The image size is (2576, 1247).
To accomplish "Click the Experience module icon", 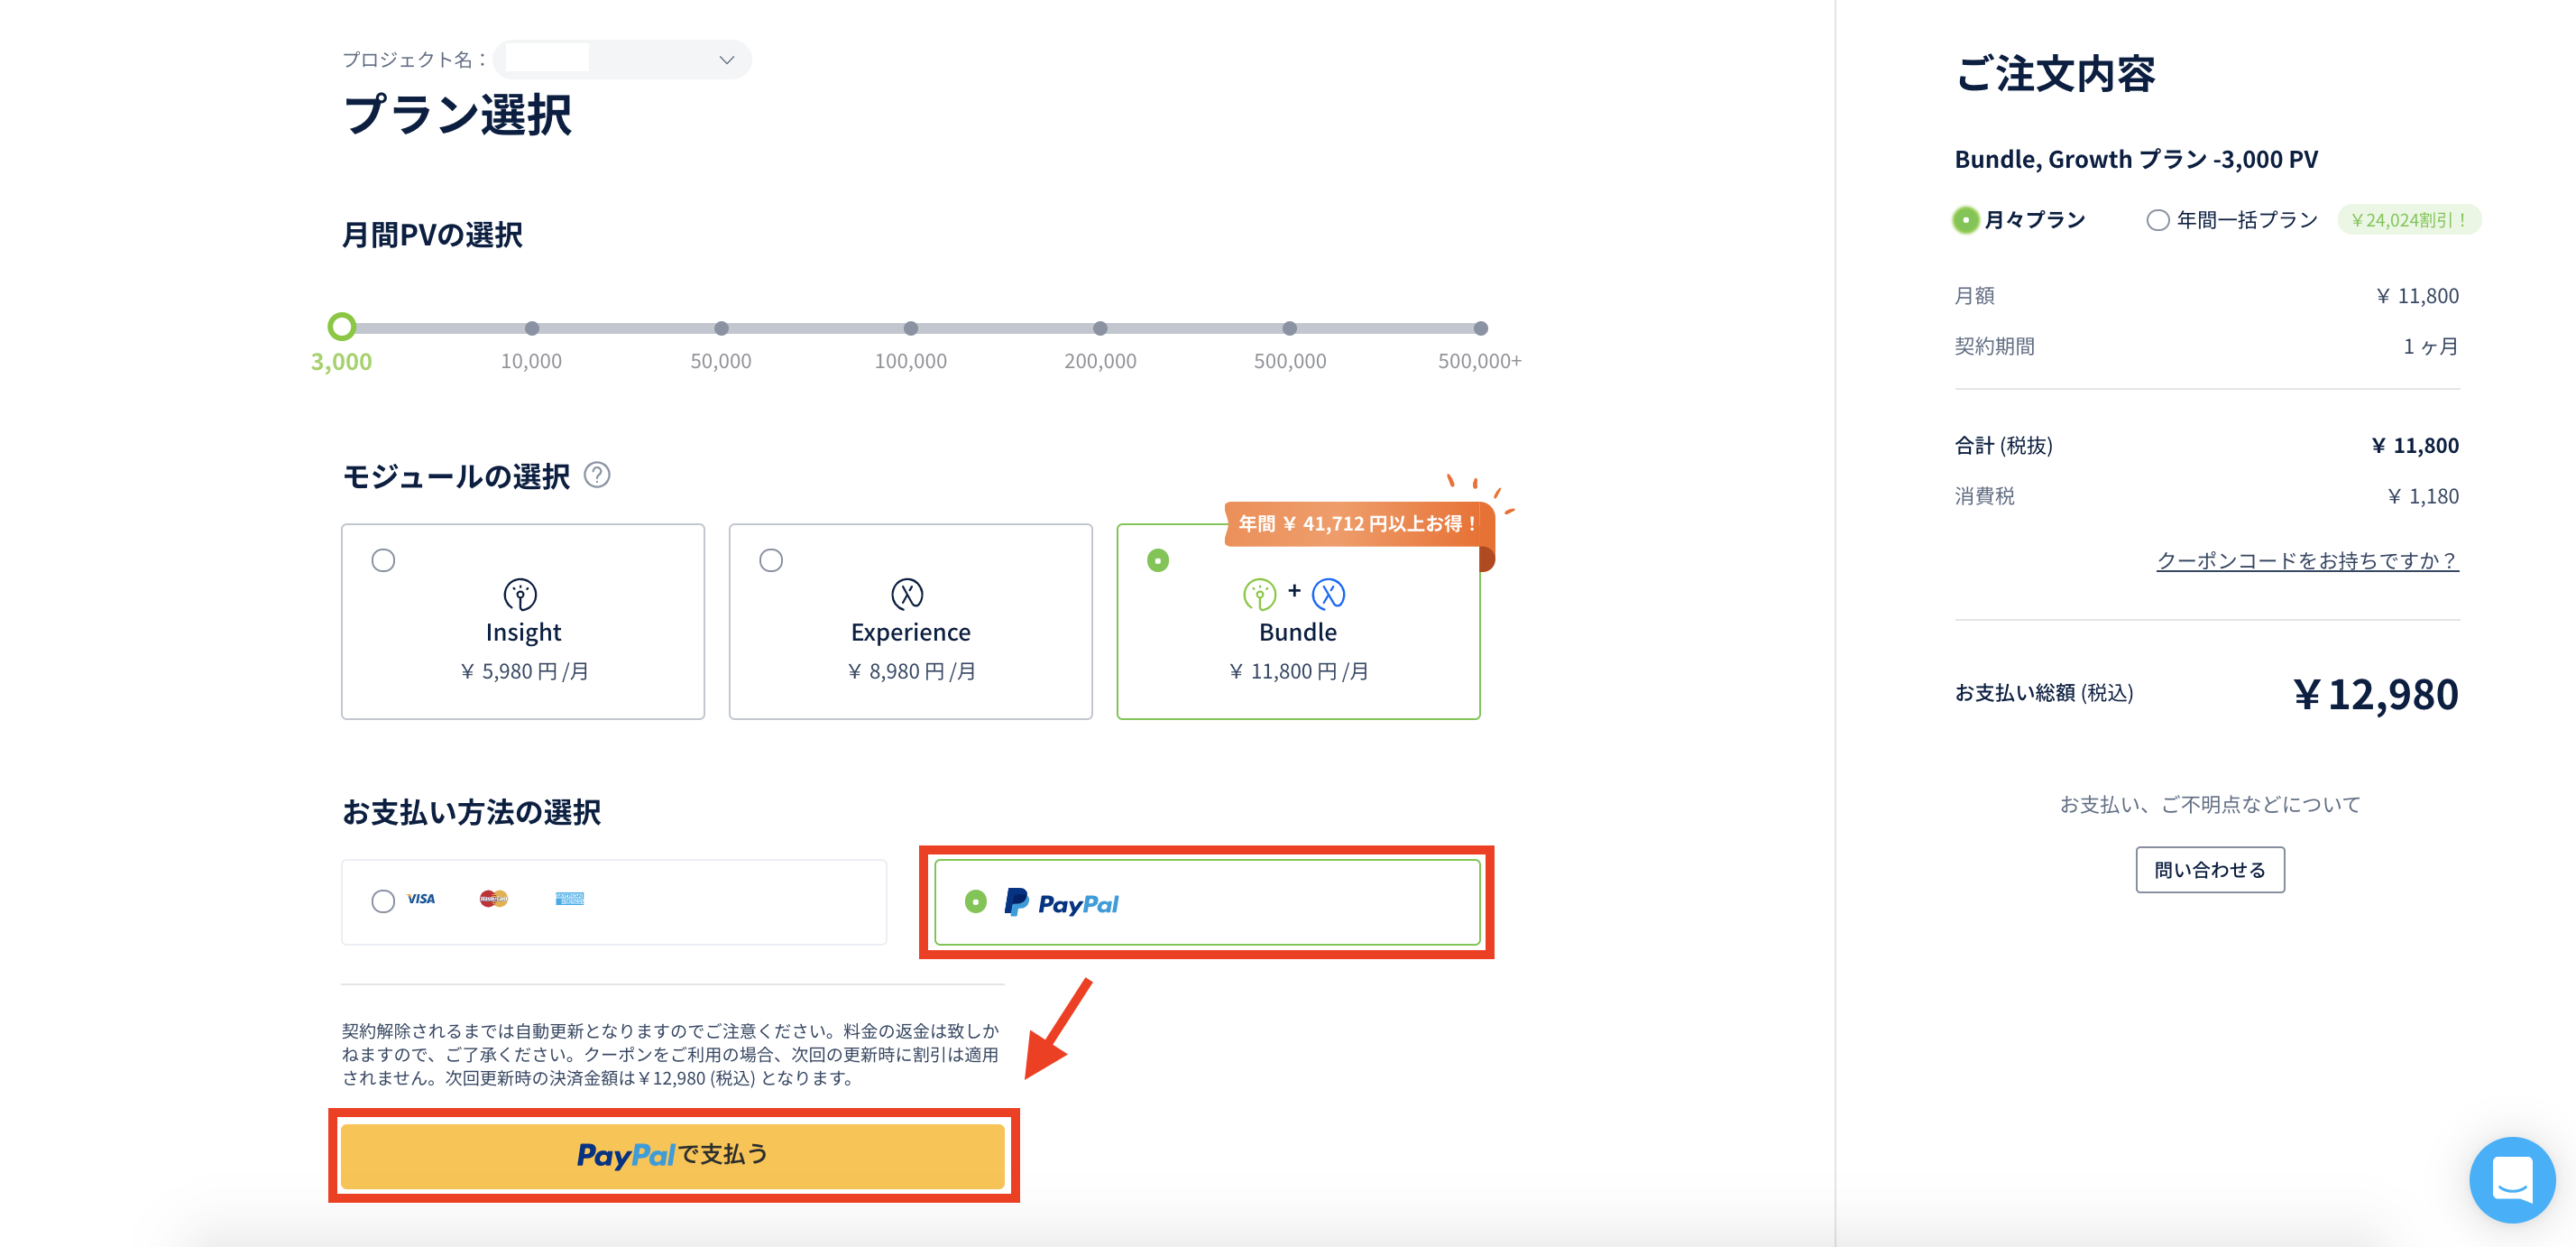I will pyautogui.click(x=907, y=594).
